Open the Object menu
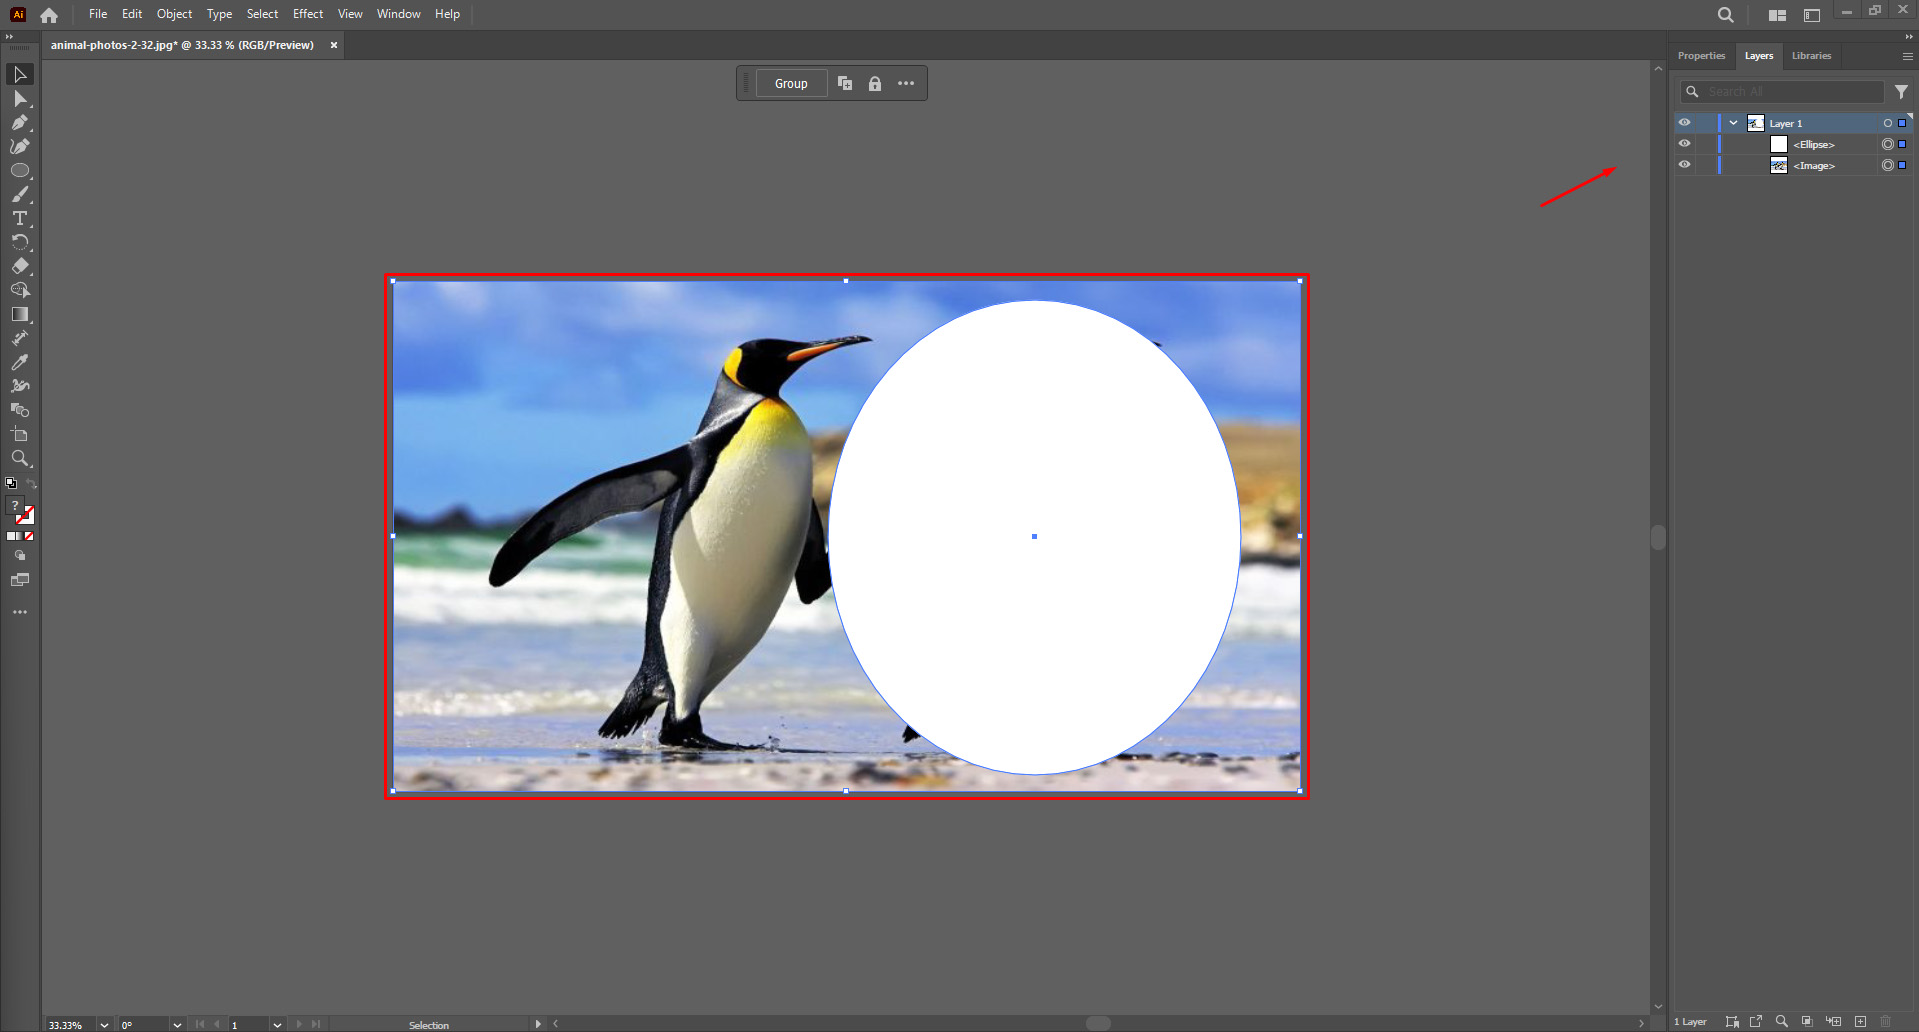The width and height of the screenshot is (1919, 1032). tap(174, 14)
